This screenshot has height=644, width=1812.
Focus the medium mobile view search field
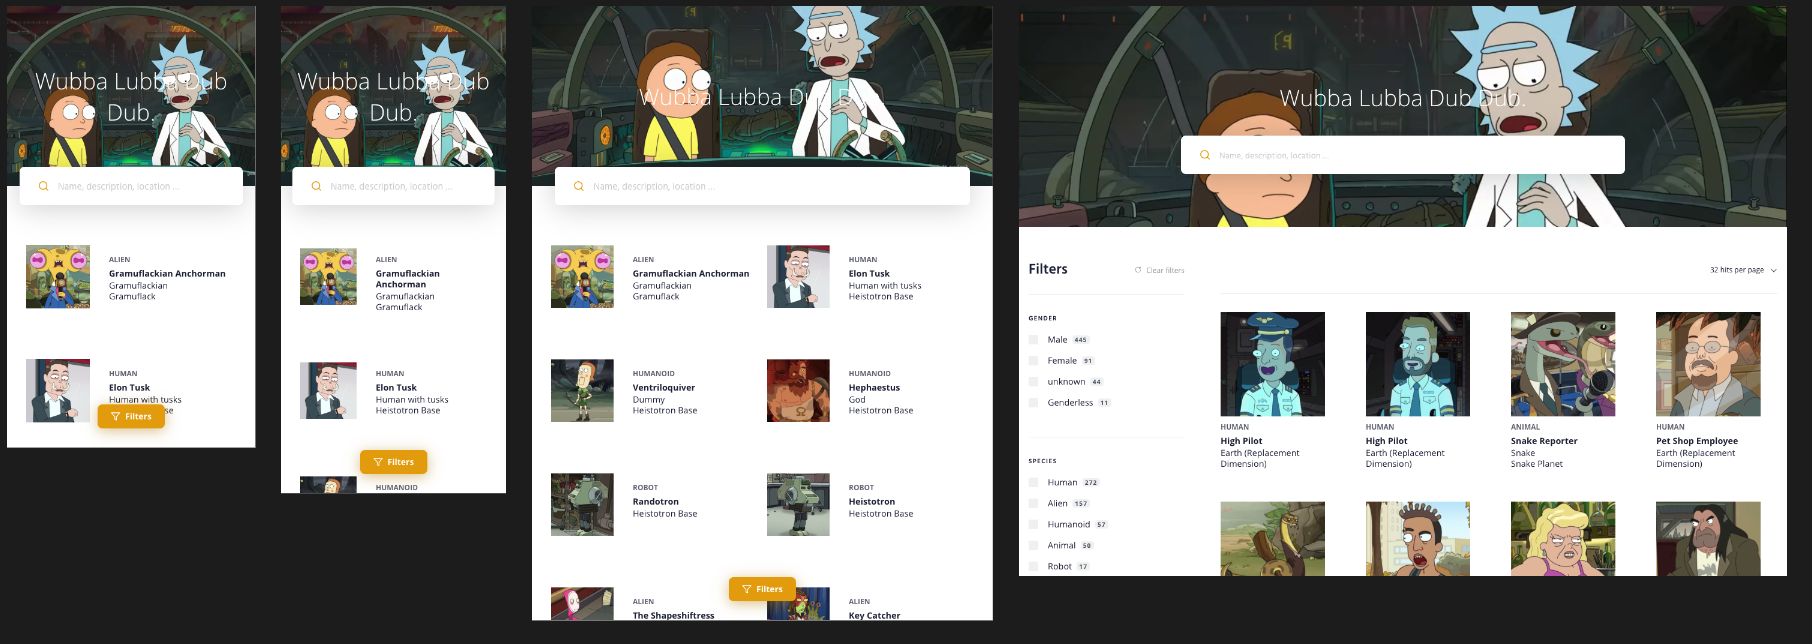click(x=393, y=186)
